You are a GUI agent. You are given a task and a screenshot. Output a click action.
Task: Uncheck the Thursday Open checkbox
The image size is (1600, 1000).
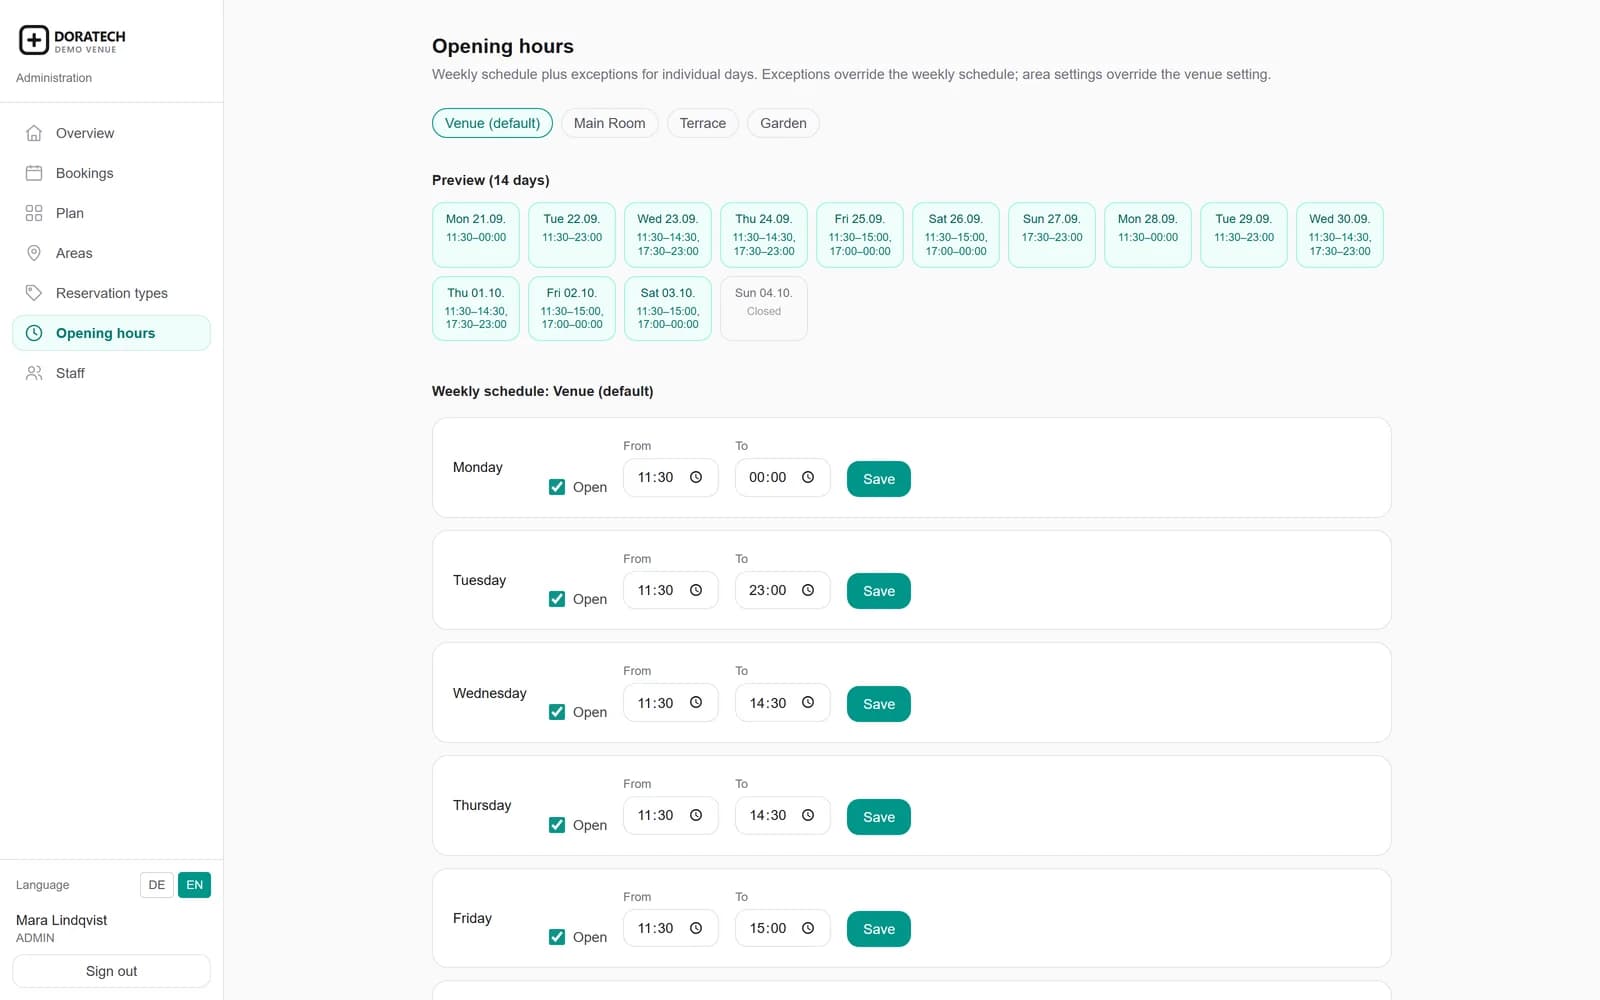[x=557, y=825]
